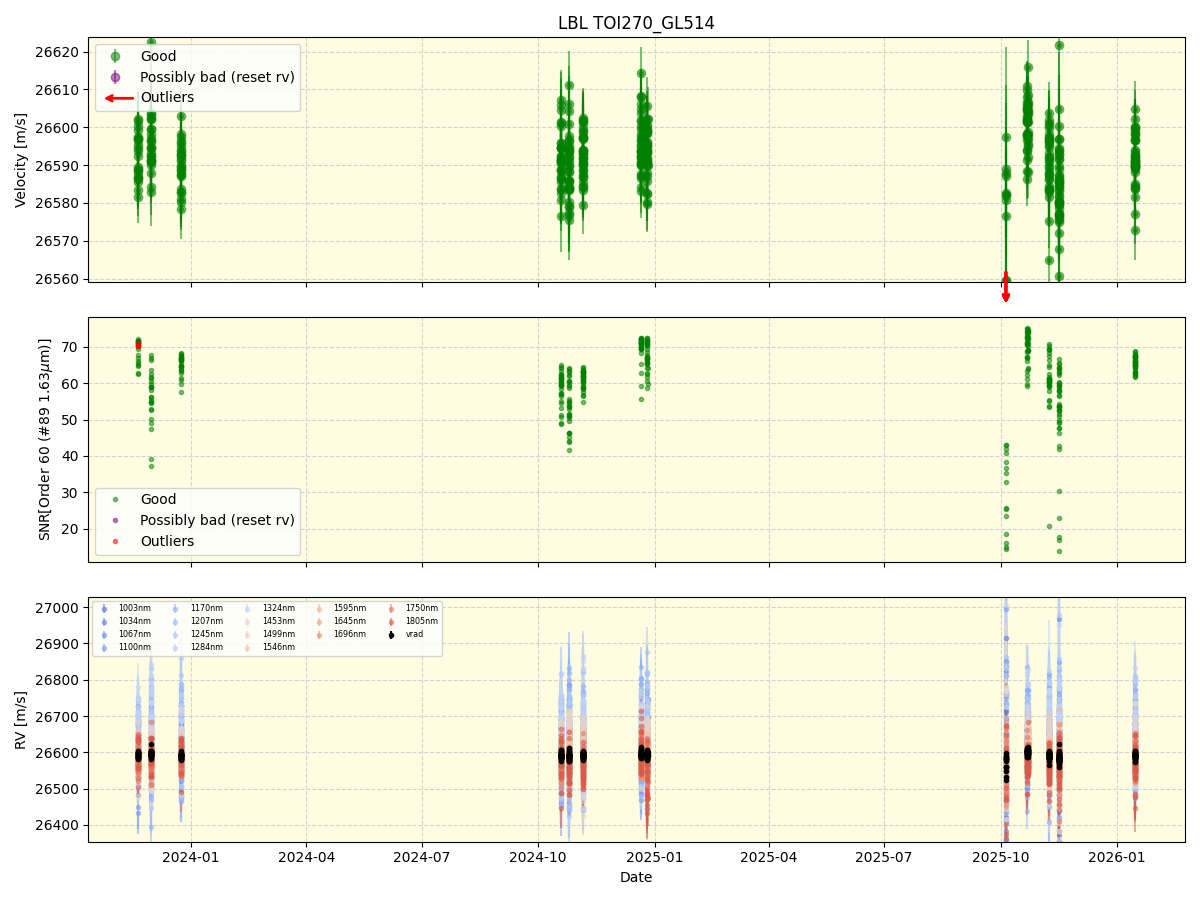Select the 1207nm legend entry

(207, 621)
